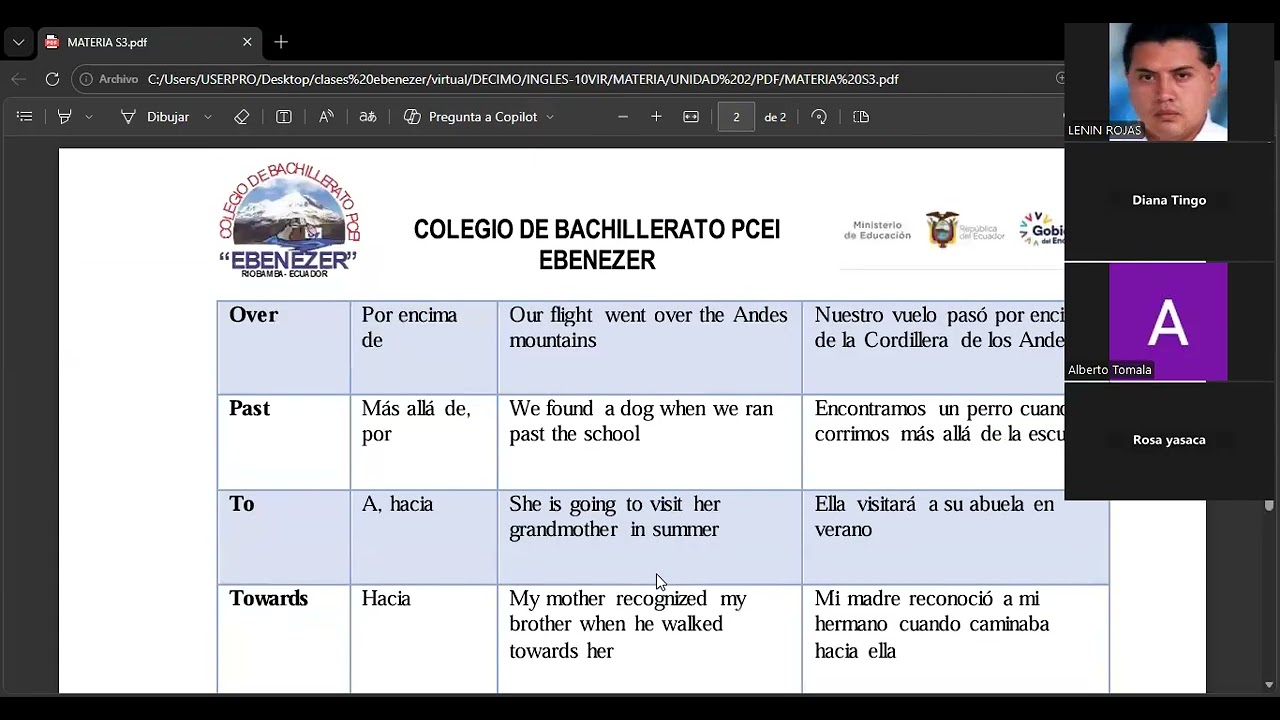1280x720 pixels.
Task: Click the 'Más allá de, por' cell
Action: pos(424,442)
